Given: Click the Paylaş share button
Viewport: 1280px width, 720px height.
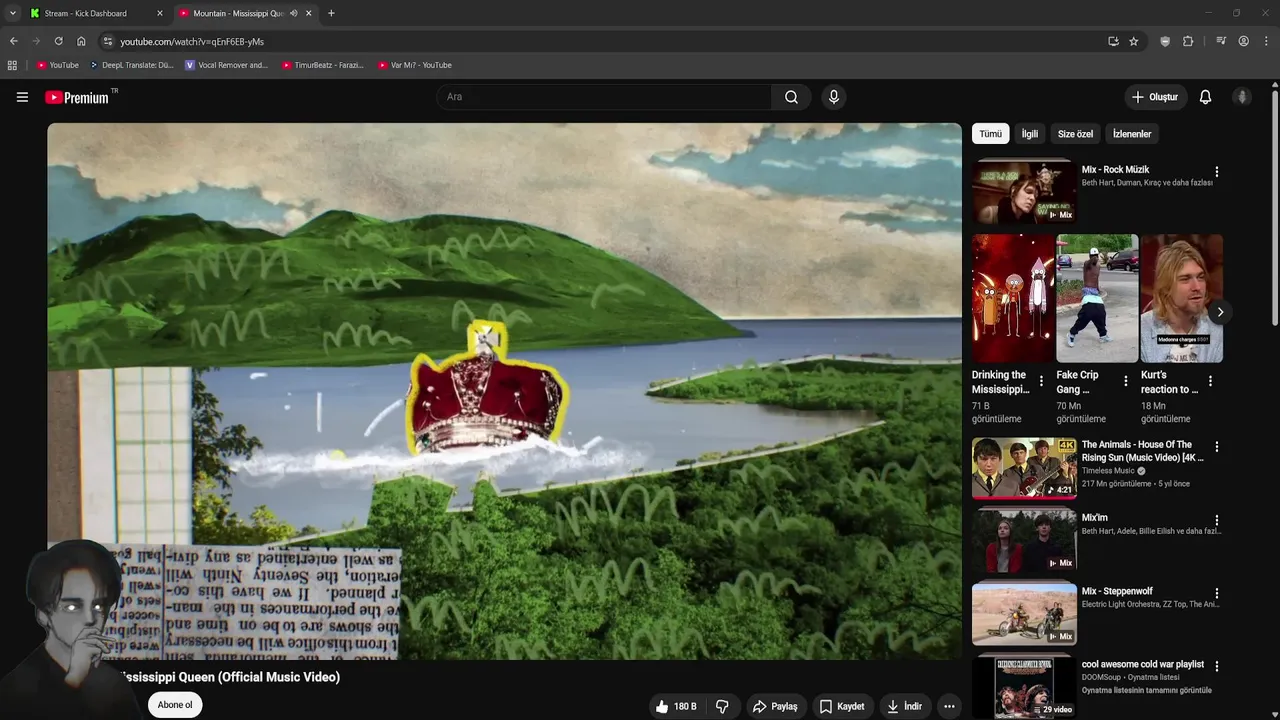Looking at the screenshot, I should 775,706.
